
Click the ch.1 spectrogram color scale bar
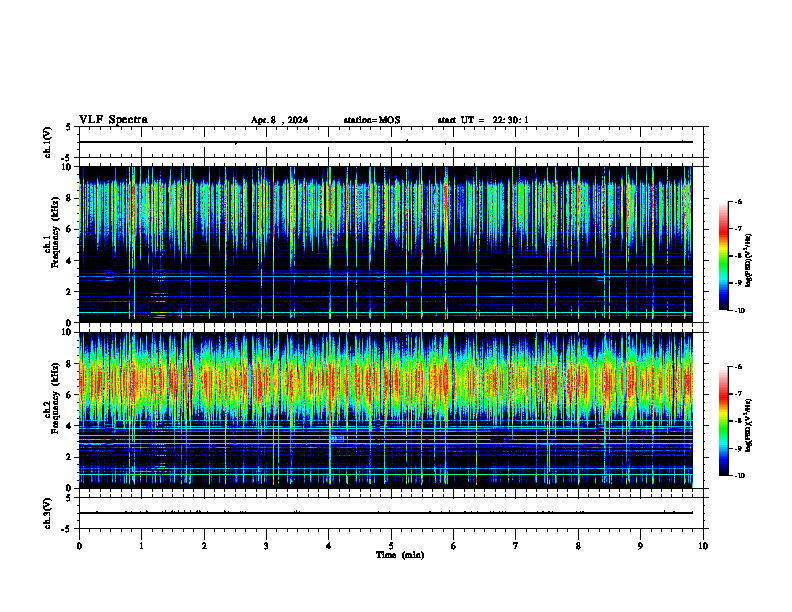pos(724,256)
